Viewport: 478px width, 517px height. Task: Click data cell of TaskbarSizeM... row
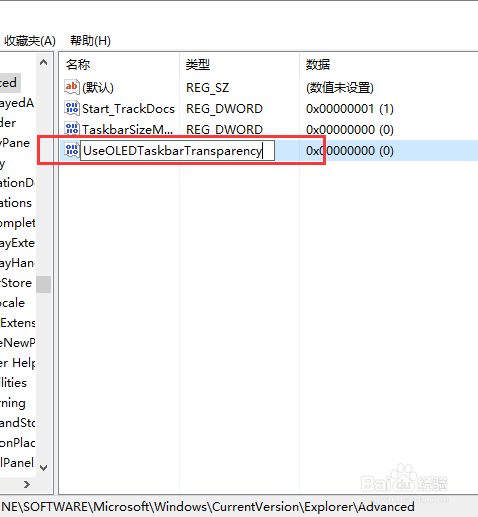(350, 129)
